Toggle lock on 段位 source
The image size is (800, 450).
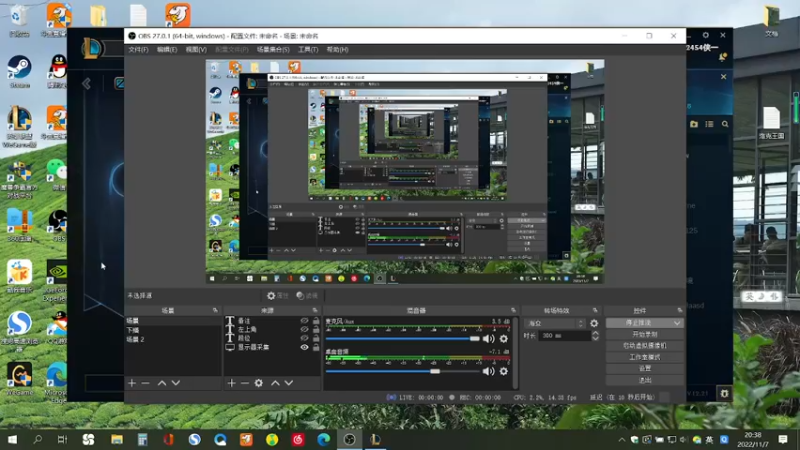(x=316, y=338)
